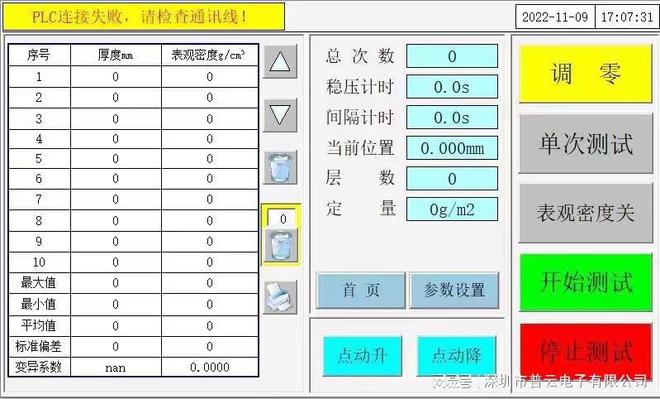660x399 pixels.
Task: Click the 标准偏差 row label
Action: pyautogui.click(x=39, y=346)
